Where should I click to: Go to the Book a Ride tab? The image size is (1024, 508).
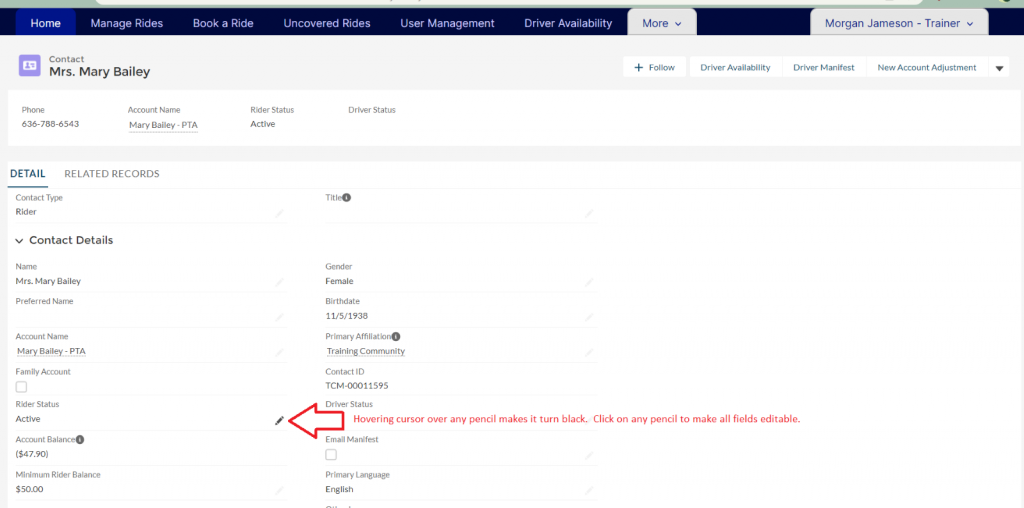click(223, 23)
